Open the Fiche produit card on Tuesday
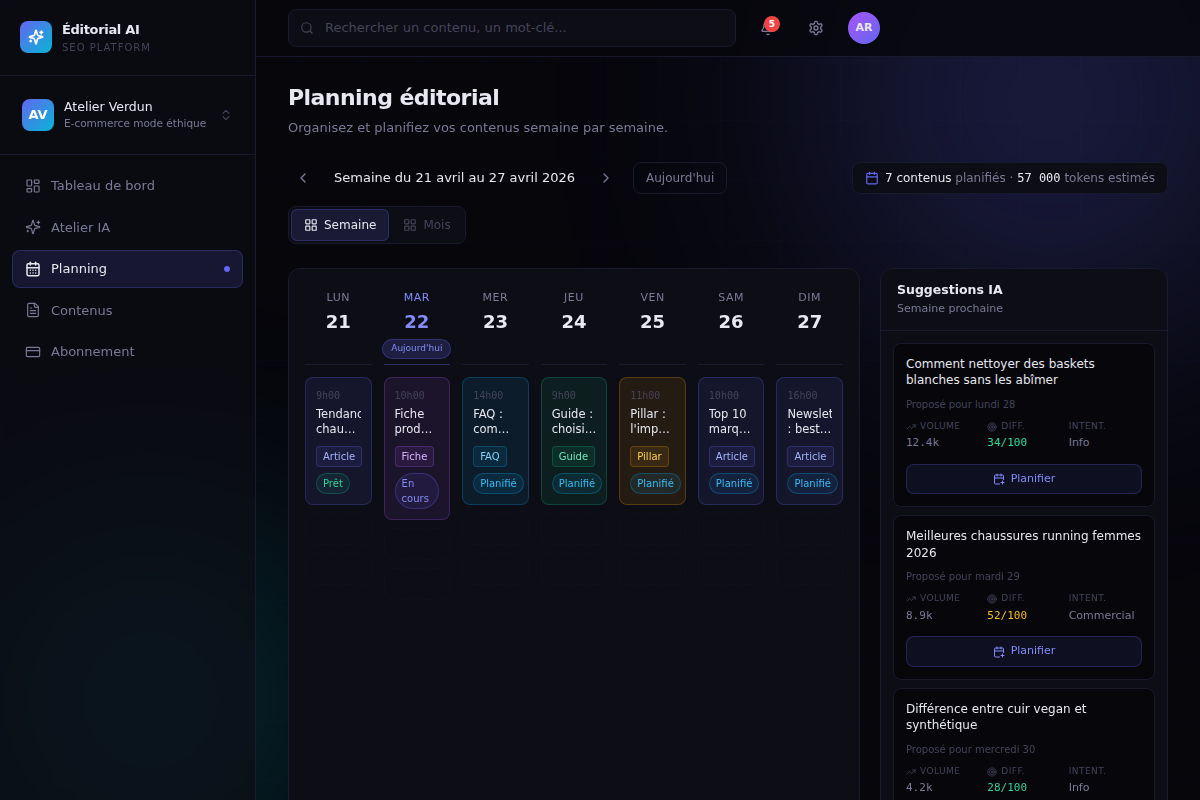Viewport: 1200px width, 800px height. 417,448
